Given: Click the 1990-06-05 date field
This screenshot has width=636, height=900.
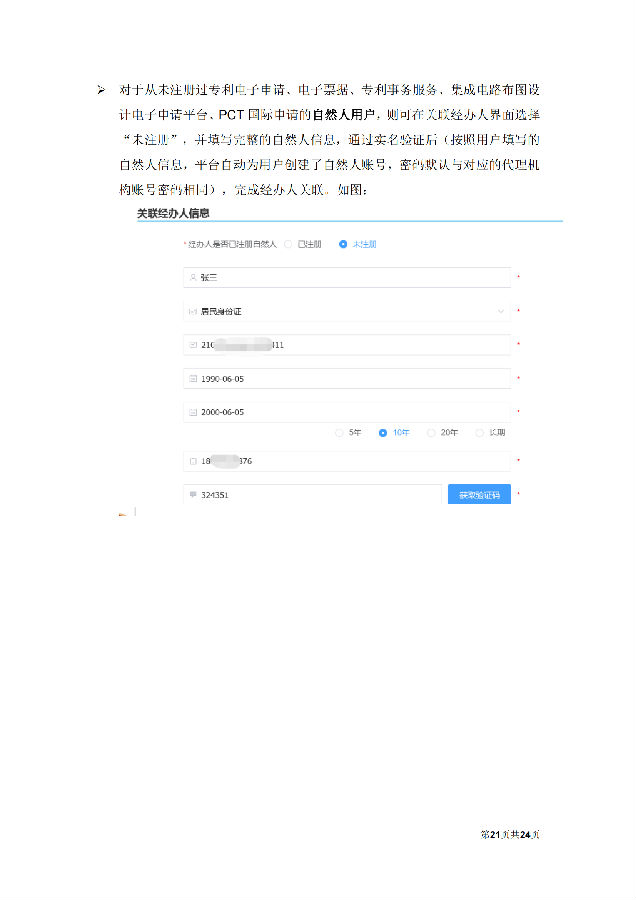Looking at the screenshot, I should point(347,379).
